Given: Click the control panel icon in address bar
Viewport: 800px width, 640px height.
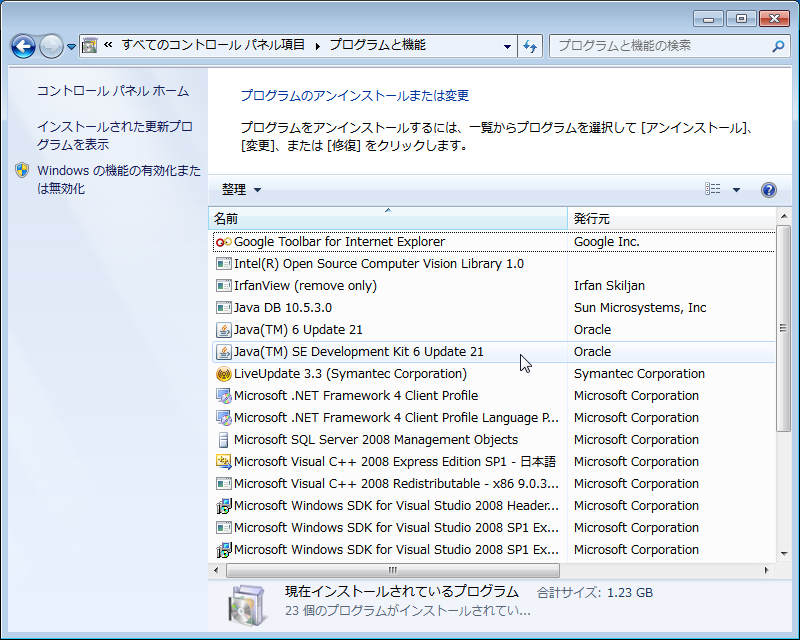Looking at the screenshot, I should click(x=90, y=46).
